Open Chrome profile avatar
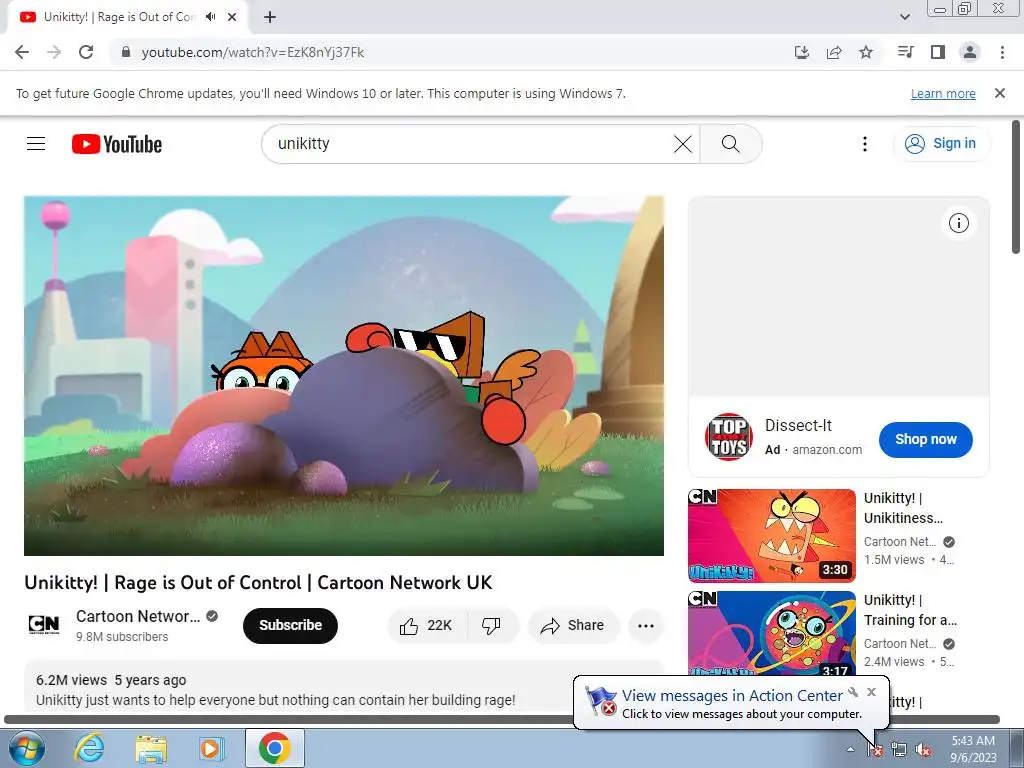 [x=970, y=52]
